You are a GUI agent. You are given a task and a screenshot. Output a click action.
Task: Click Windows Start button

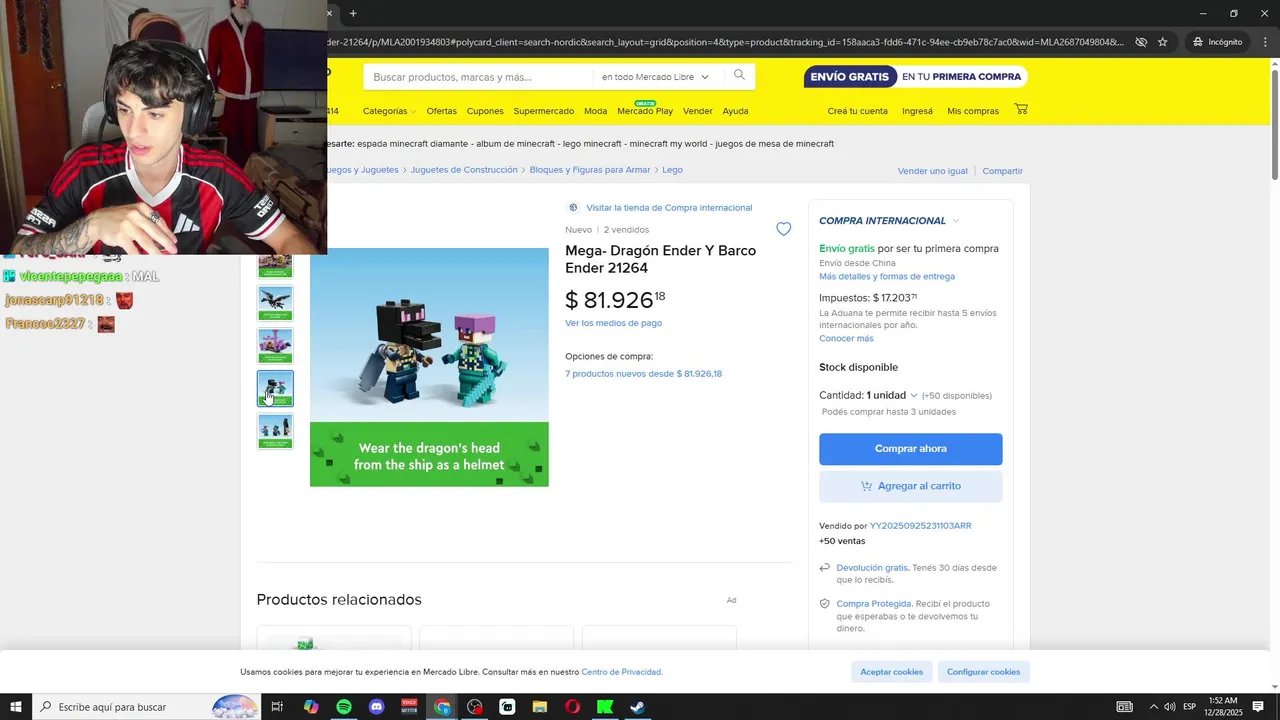[x=16, y=707]
